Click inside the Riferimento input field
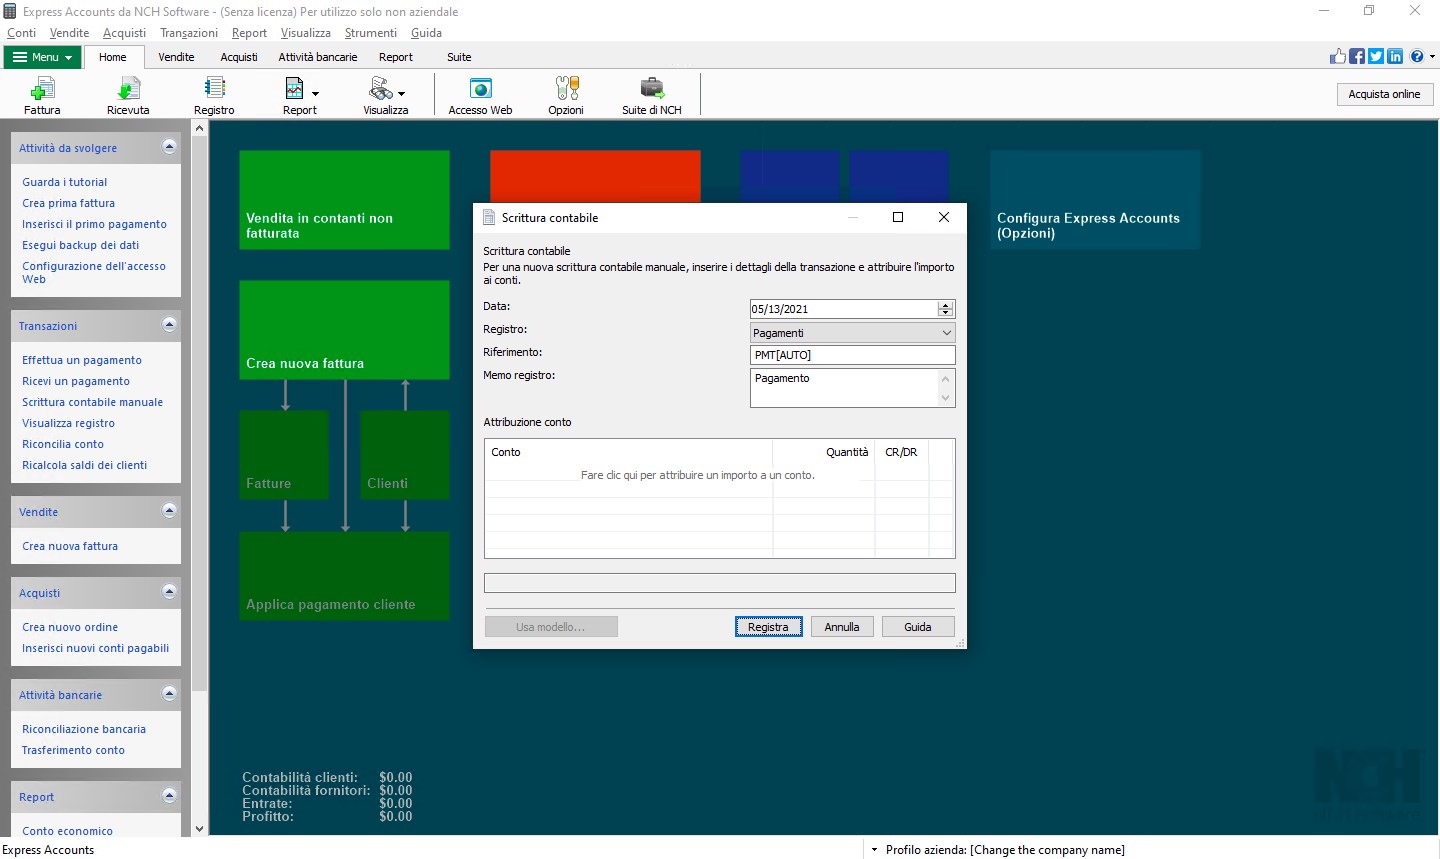This screenshot has width=1440, height=859. pos(853,355)
